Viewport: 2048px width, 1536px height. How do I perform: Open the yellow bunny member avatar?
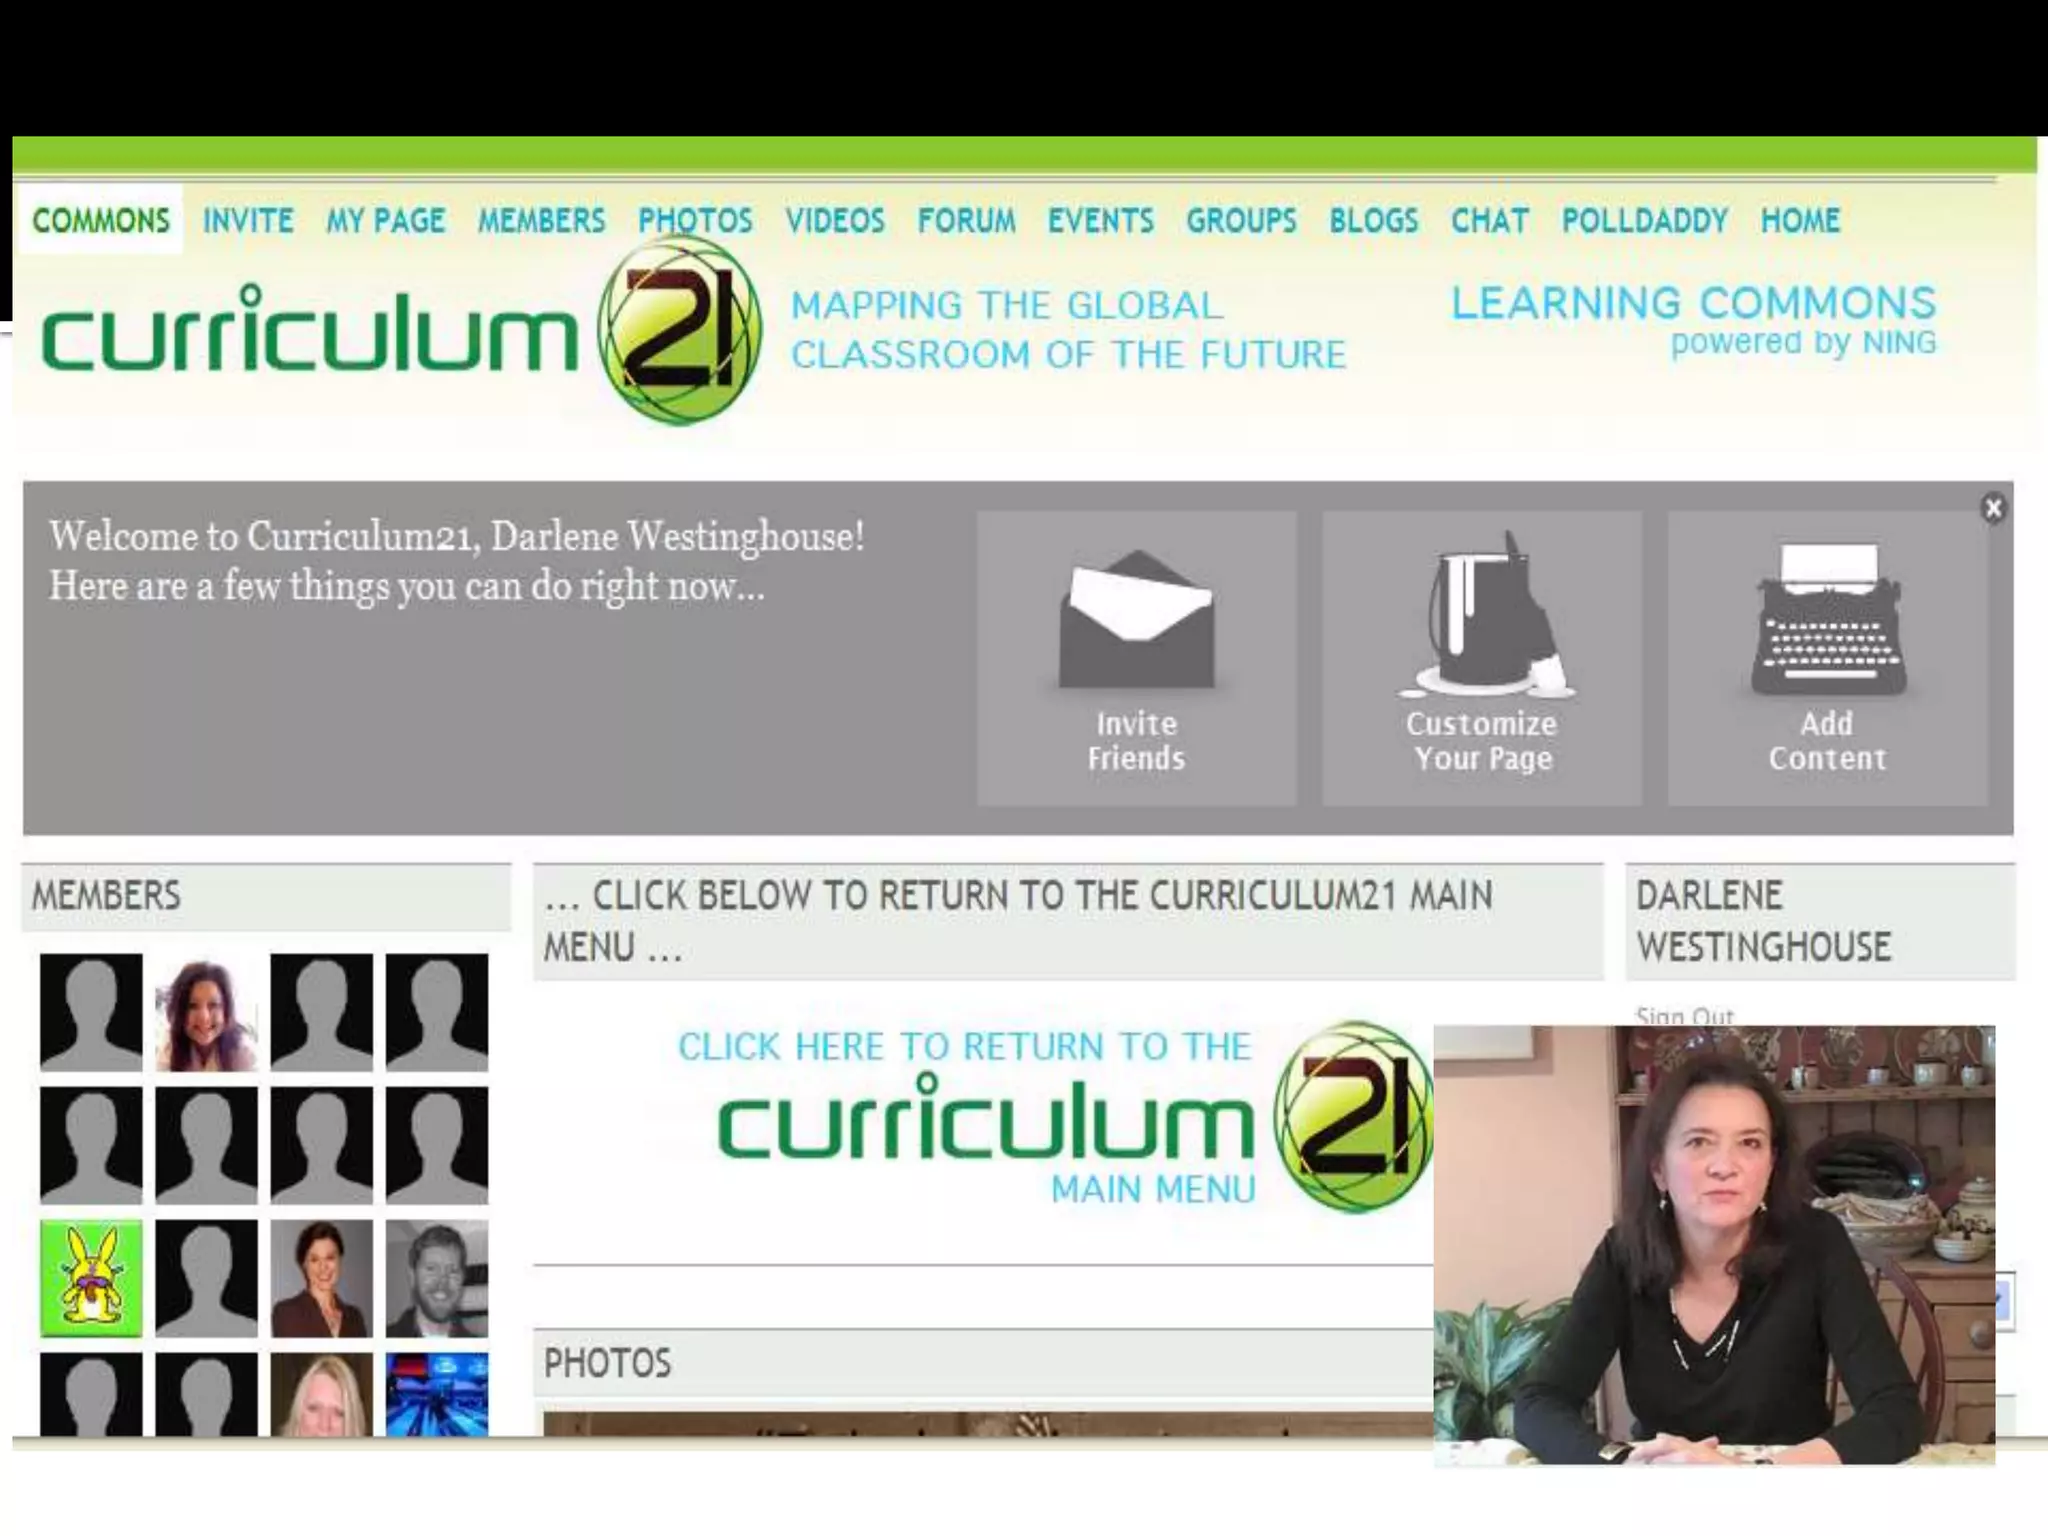click(91, 1278)
